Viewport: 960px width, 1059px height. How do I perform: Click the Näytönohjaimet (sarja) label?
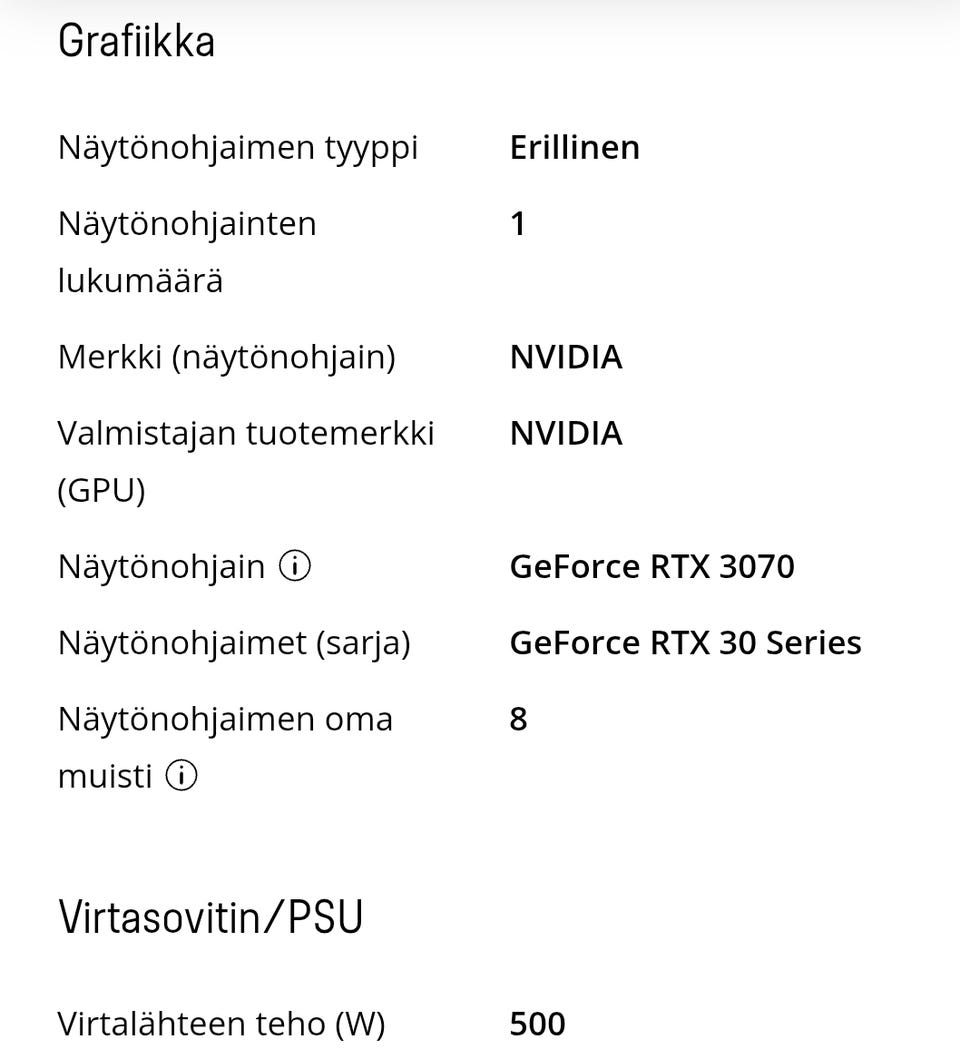pos(234,642)
